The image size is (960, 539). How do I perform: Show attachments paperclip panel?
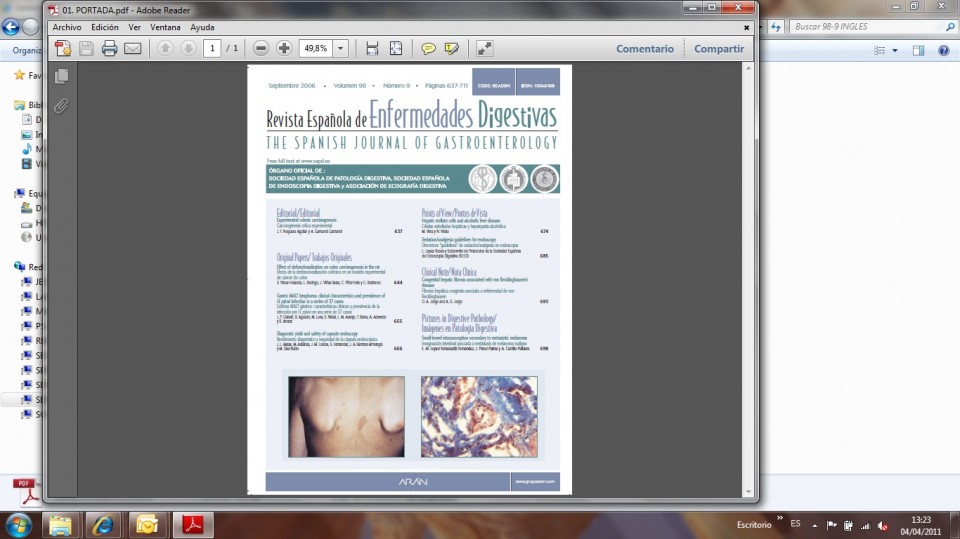point(61,106)
